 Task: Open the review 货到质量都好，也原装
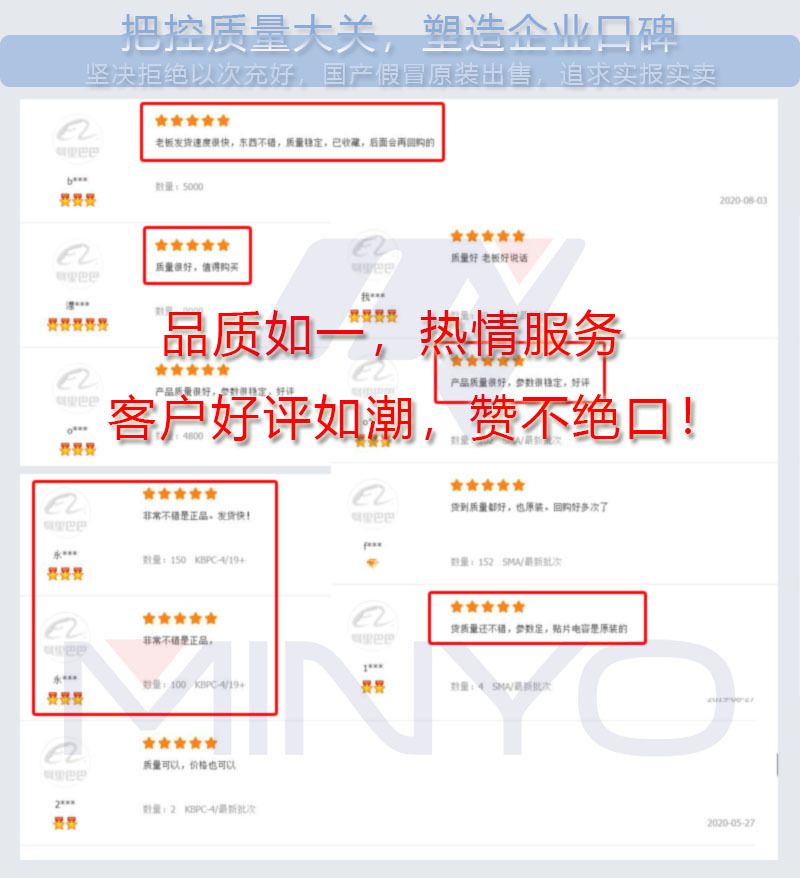[529, 507]
